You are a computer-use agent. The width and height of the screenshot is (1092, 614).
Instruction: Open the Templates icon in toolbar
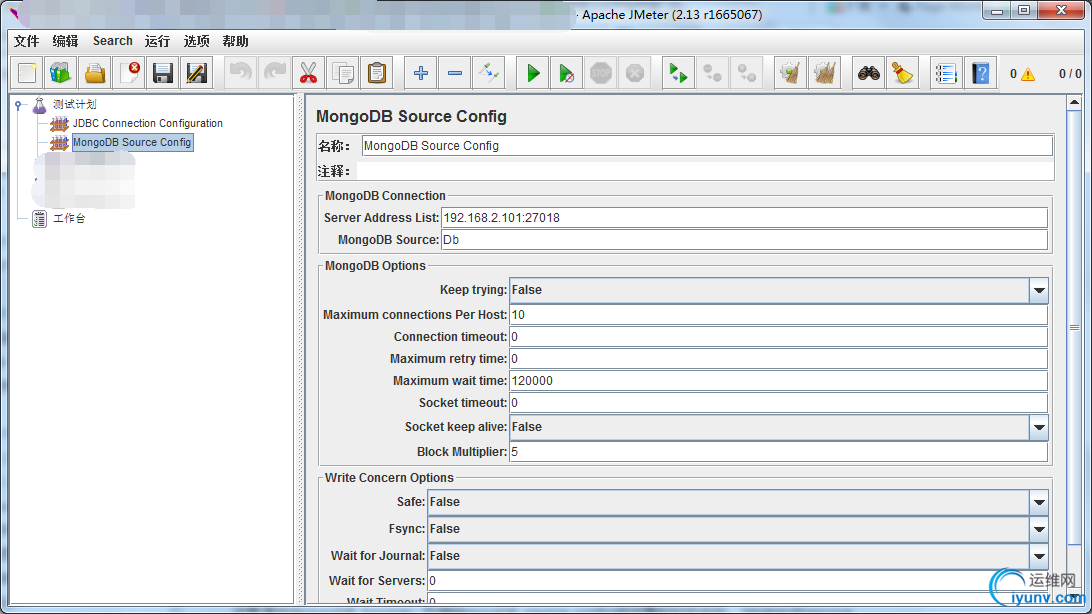click(x=61, y=73)
